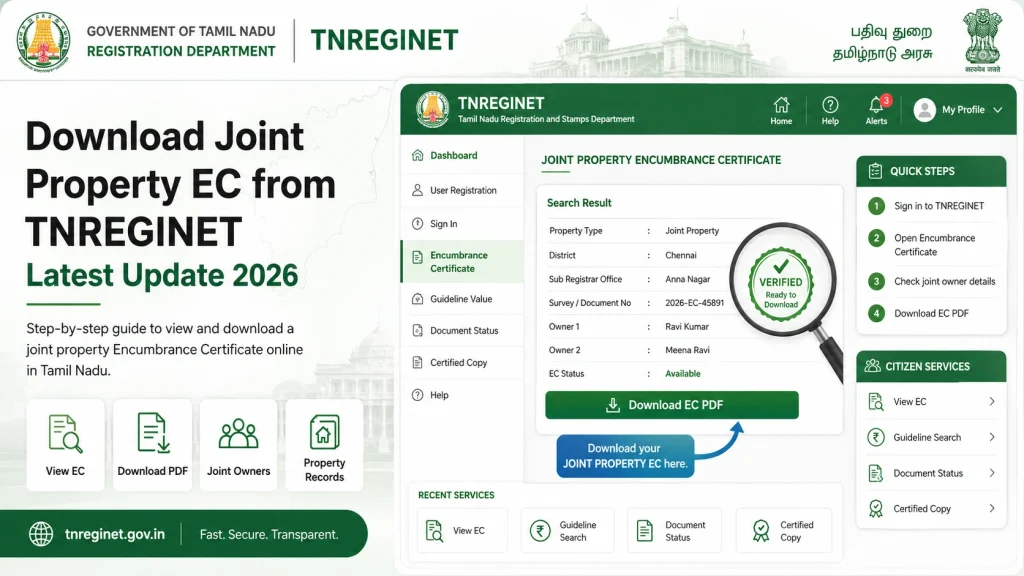Screen dimensions: 1024x576
Task: Click rupee icon beside Guideline Search in Citizen Services
Action: (x=876, y=437)
